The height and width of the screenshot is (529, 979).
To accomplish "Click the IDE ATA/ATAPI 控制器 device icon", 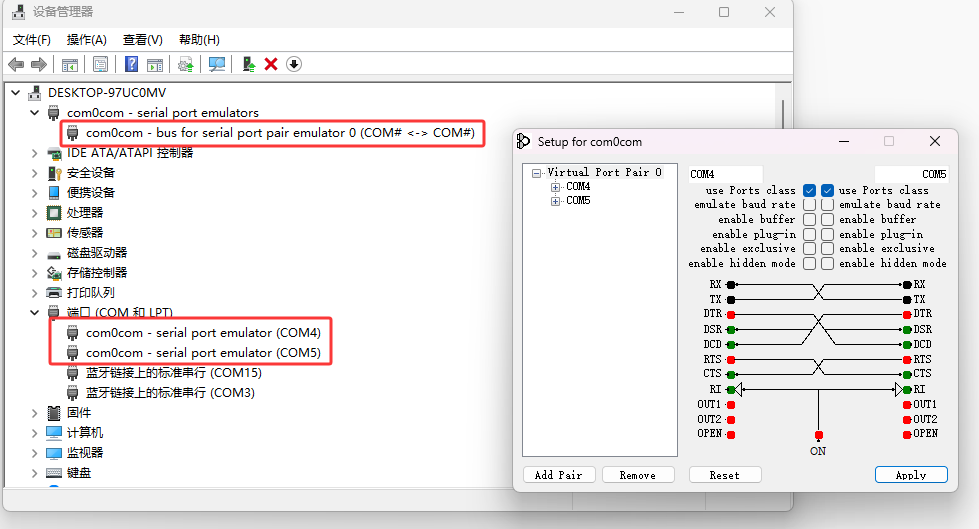I will coord(54,153).
